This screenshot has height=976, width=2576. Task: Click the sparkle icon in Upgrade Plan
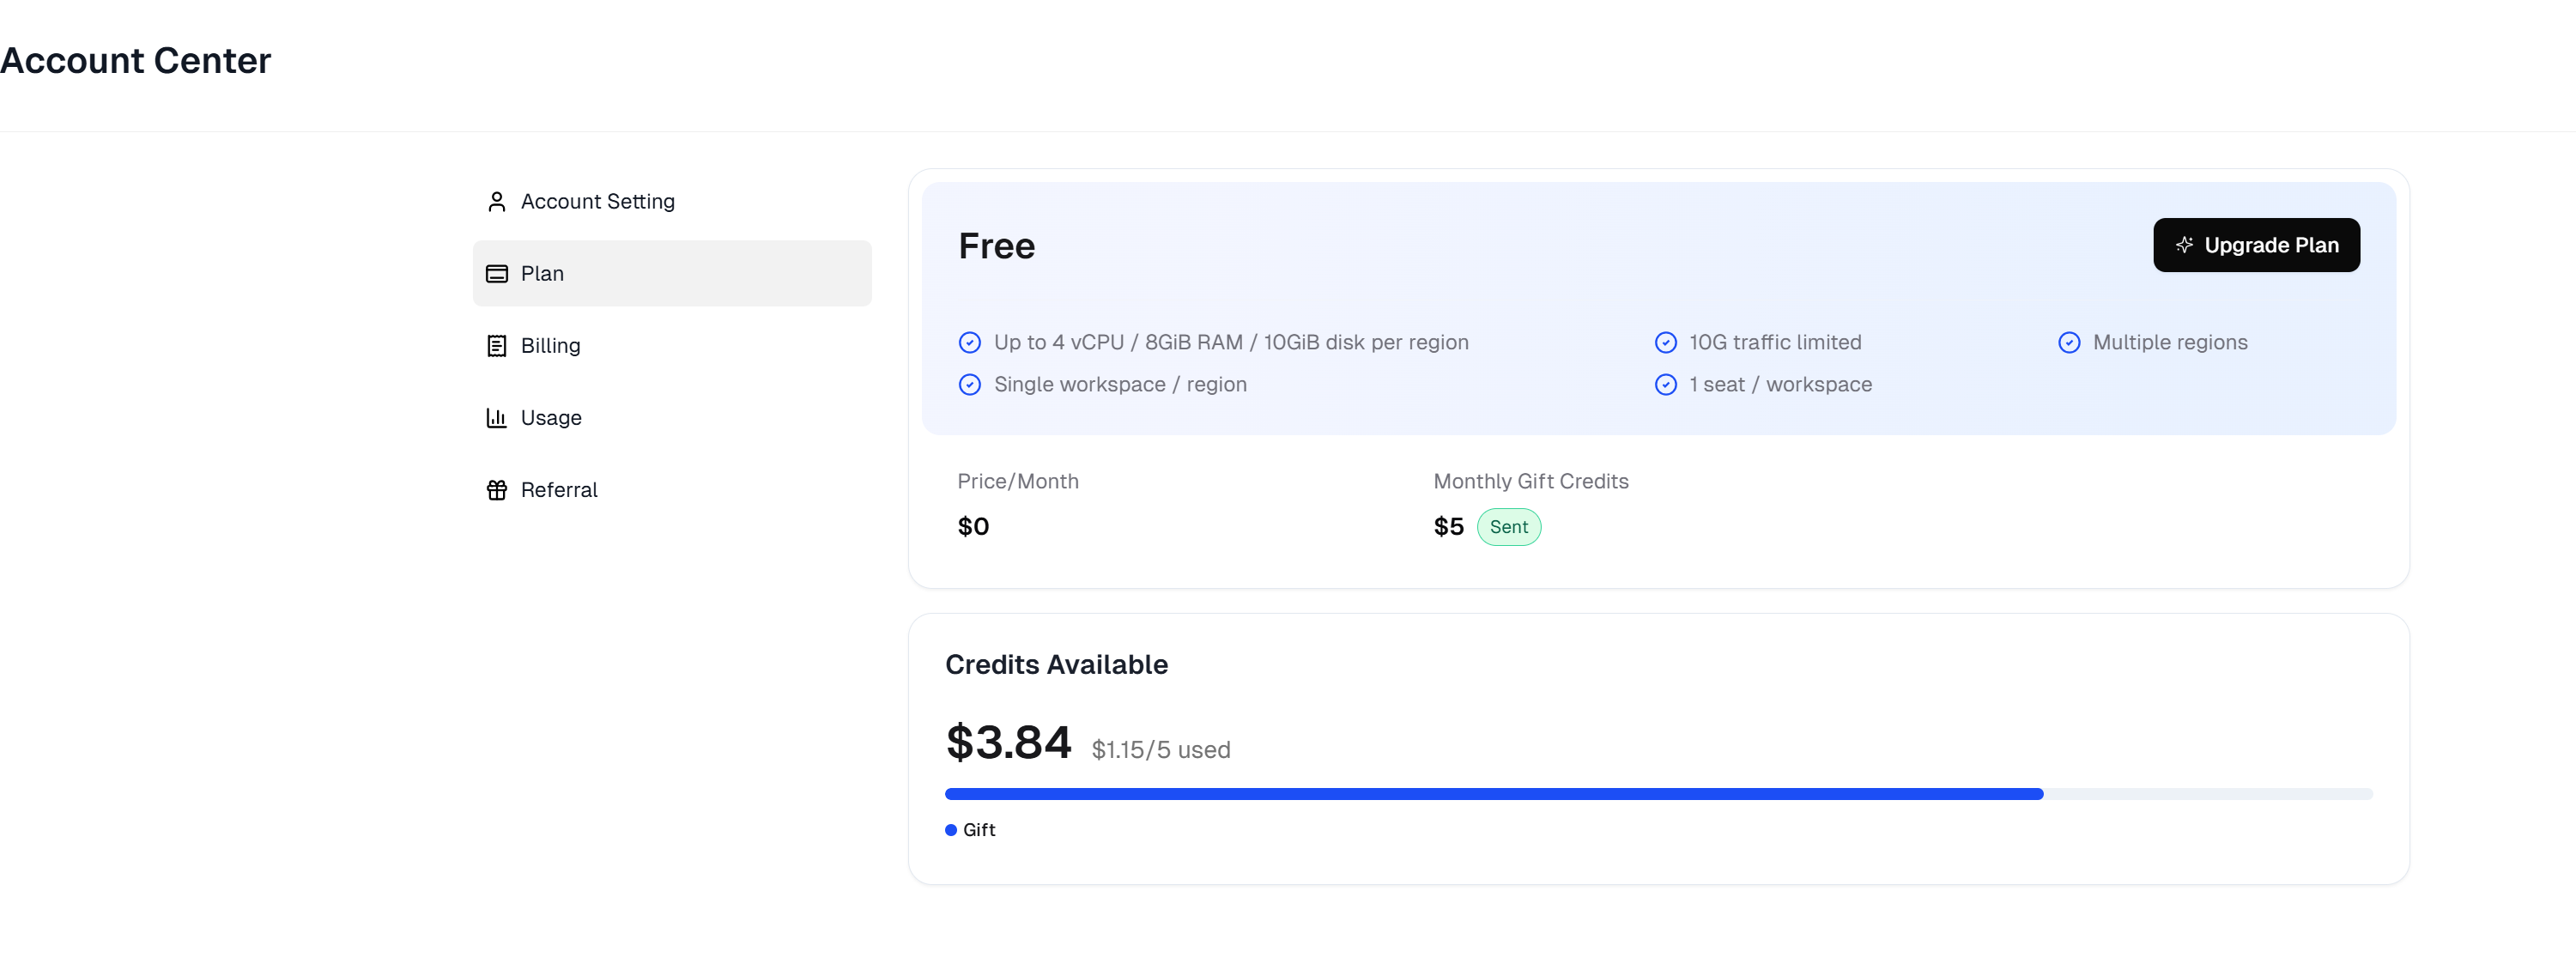coord(2184,245)
